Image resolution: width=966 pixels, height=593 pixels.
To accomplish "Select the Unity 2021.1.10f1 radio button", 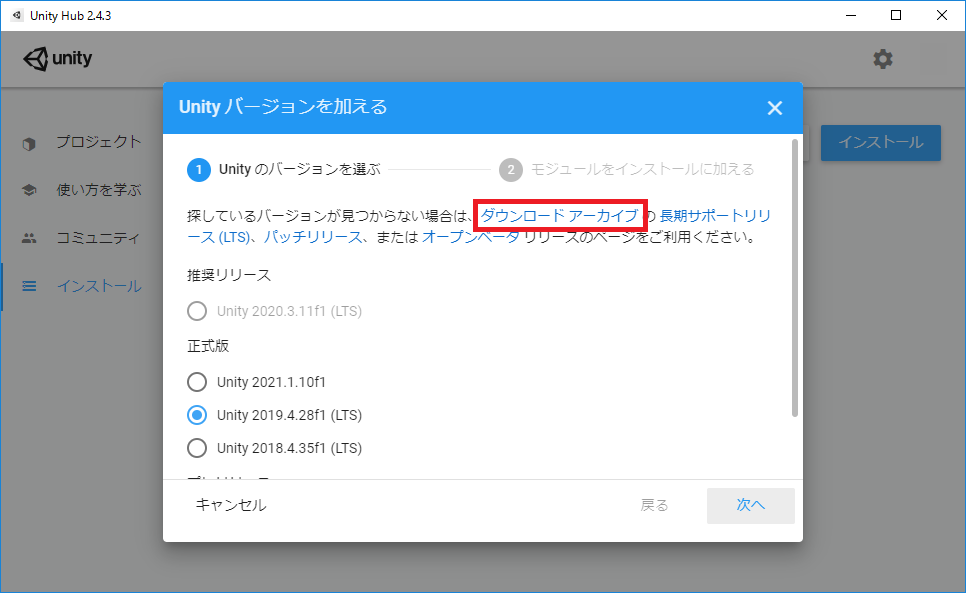I will tap(197, 382).
